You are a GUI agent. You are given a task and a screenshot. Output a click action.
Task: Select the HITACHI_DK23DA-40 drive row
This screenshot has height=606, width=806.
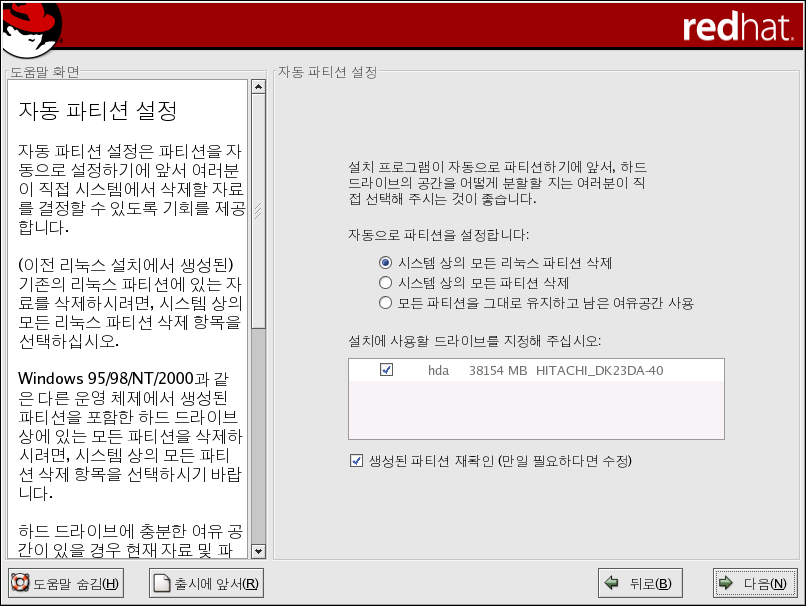point(598,371)
